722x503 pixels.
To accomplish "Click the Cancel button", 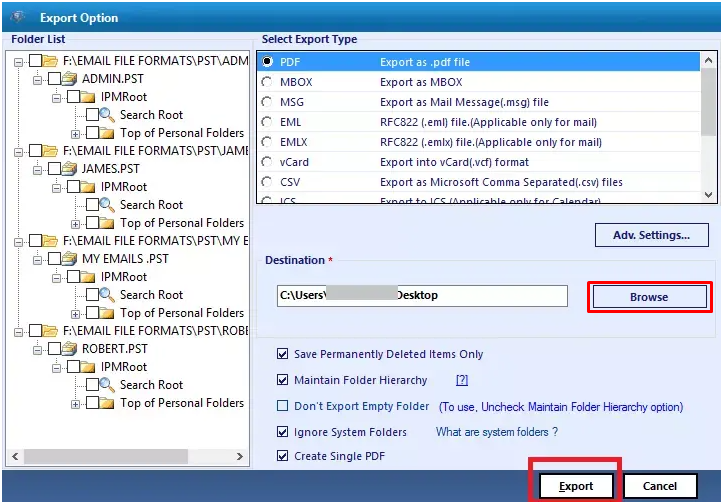I will click(x=660, y=486).
